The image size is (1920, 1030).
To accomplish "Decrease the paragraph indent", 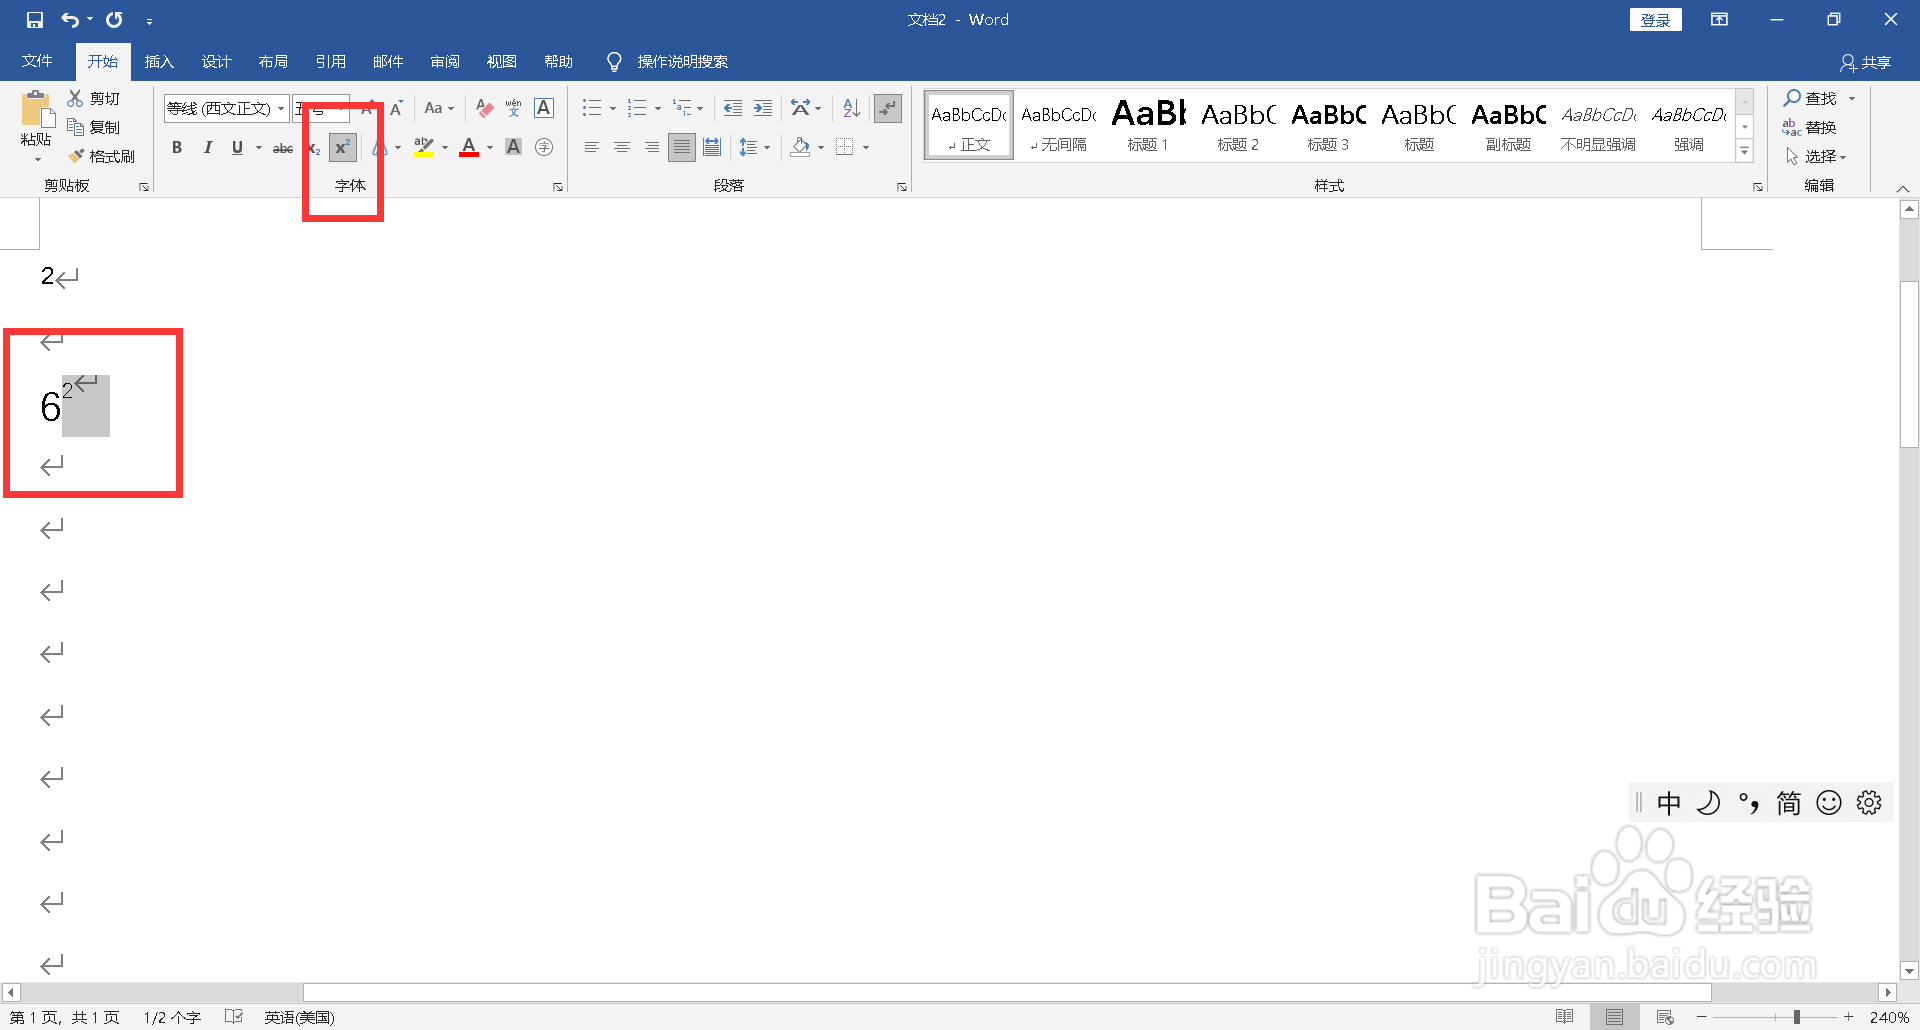I will click(x=733, y=108).
